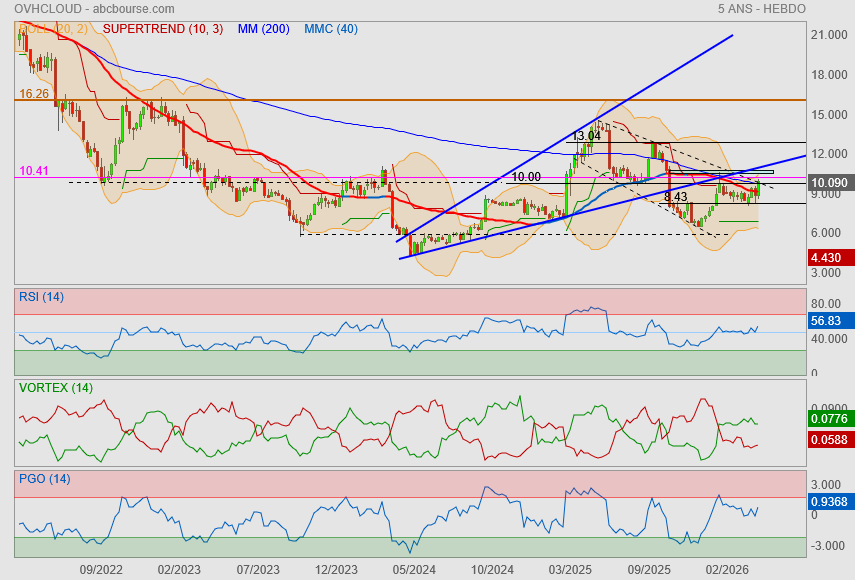Image resolution: width=855 pixels, height=580 pixels.
Task: Select the VORTEX (14) panel title
Action: click(x=56, y=388)
